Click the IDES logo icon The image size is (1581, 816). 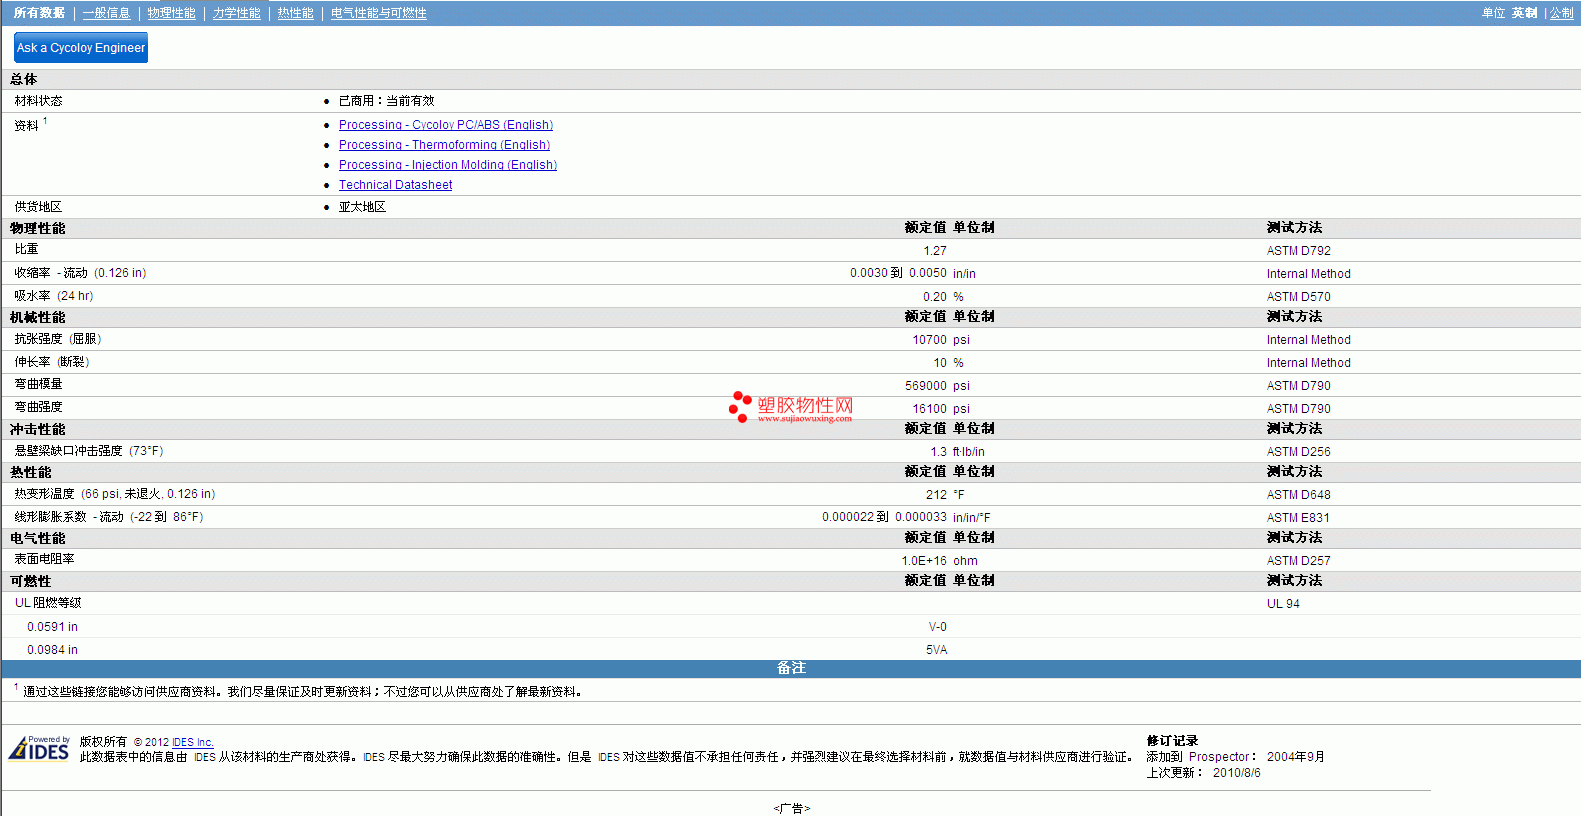(x=39, y=748)
